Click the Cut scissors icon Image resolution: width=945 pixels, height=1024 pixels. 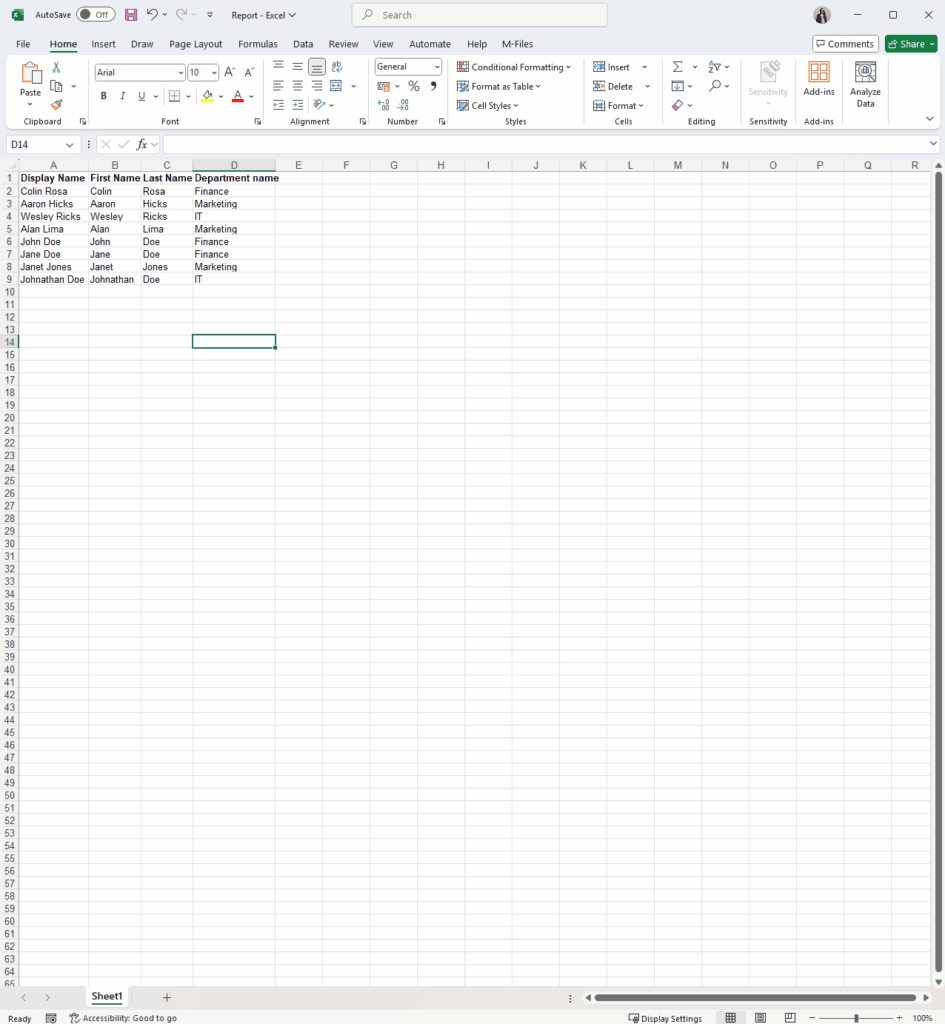[x=56, y=67]
